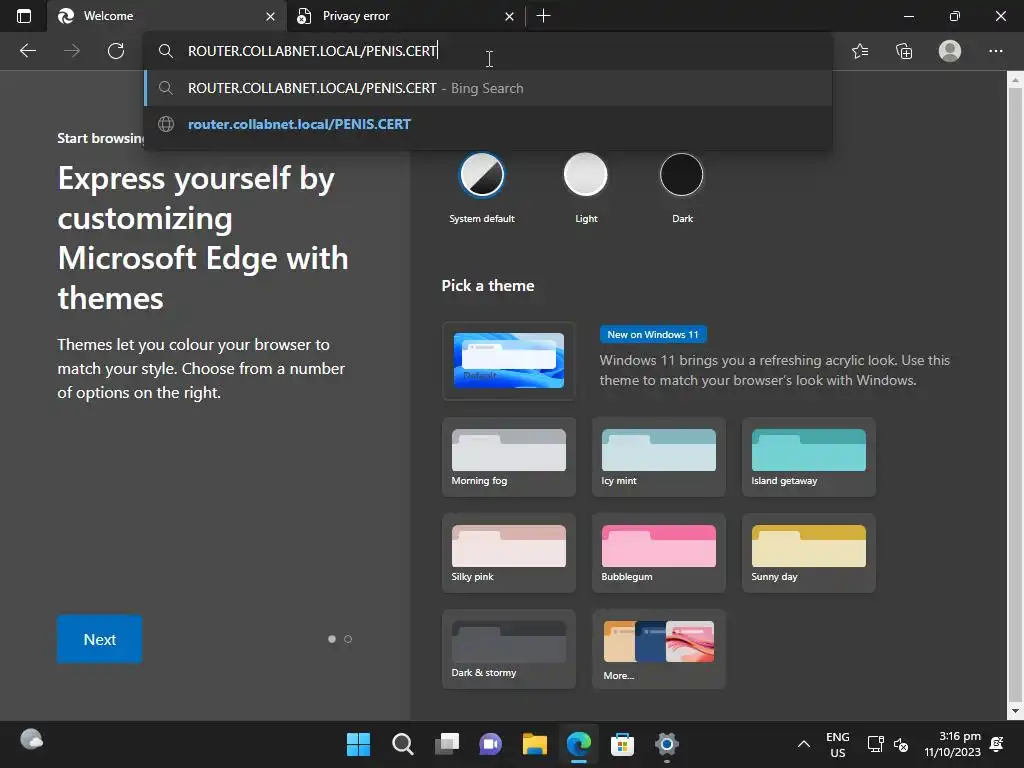Image resolution: width=1024 pixels, height=768 pixels.
Task: Open the Chat taskbar icon
Action: coord(490,744)
